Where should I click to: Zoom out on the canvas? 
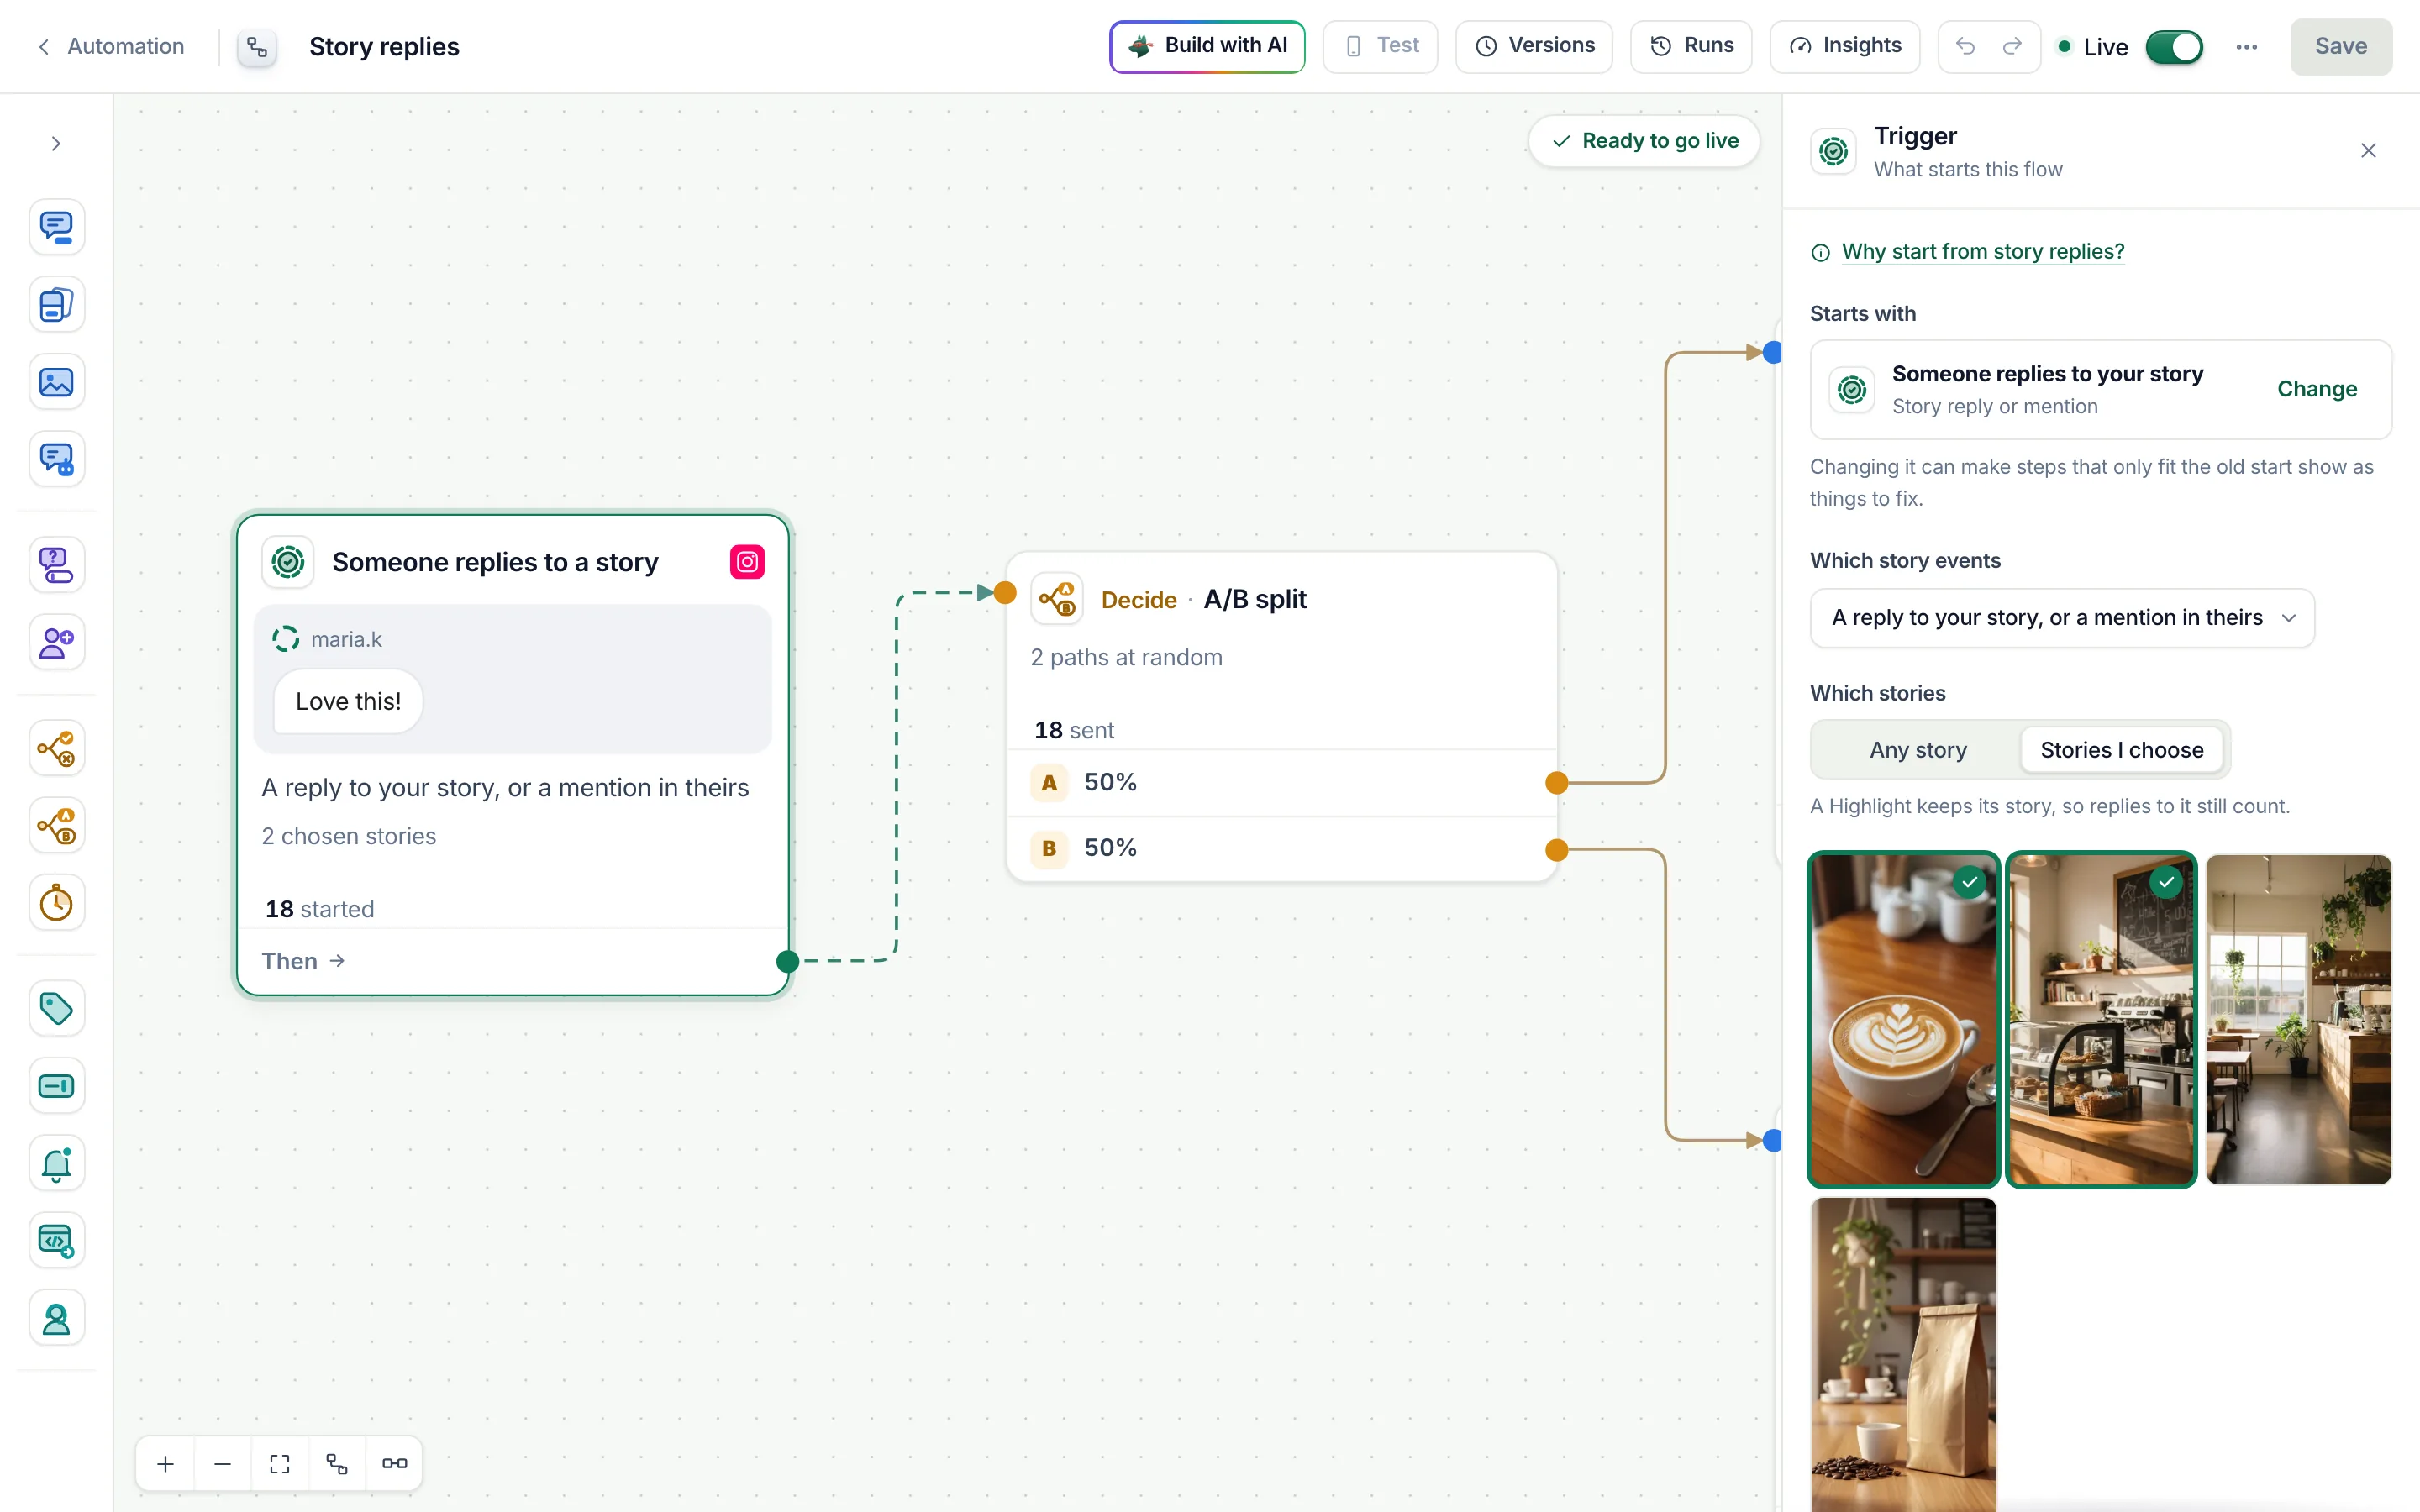(223, 1464)
